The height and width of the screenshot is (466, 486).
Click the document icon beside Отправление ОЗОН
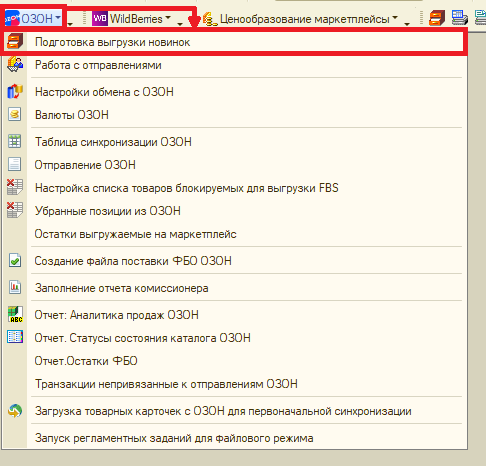15,164
